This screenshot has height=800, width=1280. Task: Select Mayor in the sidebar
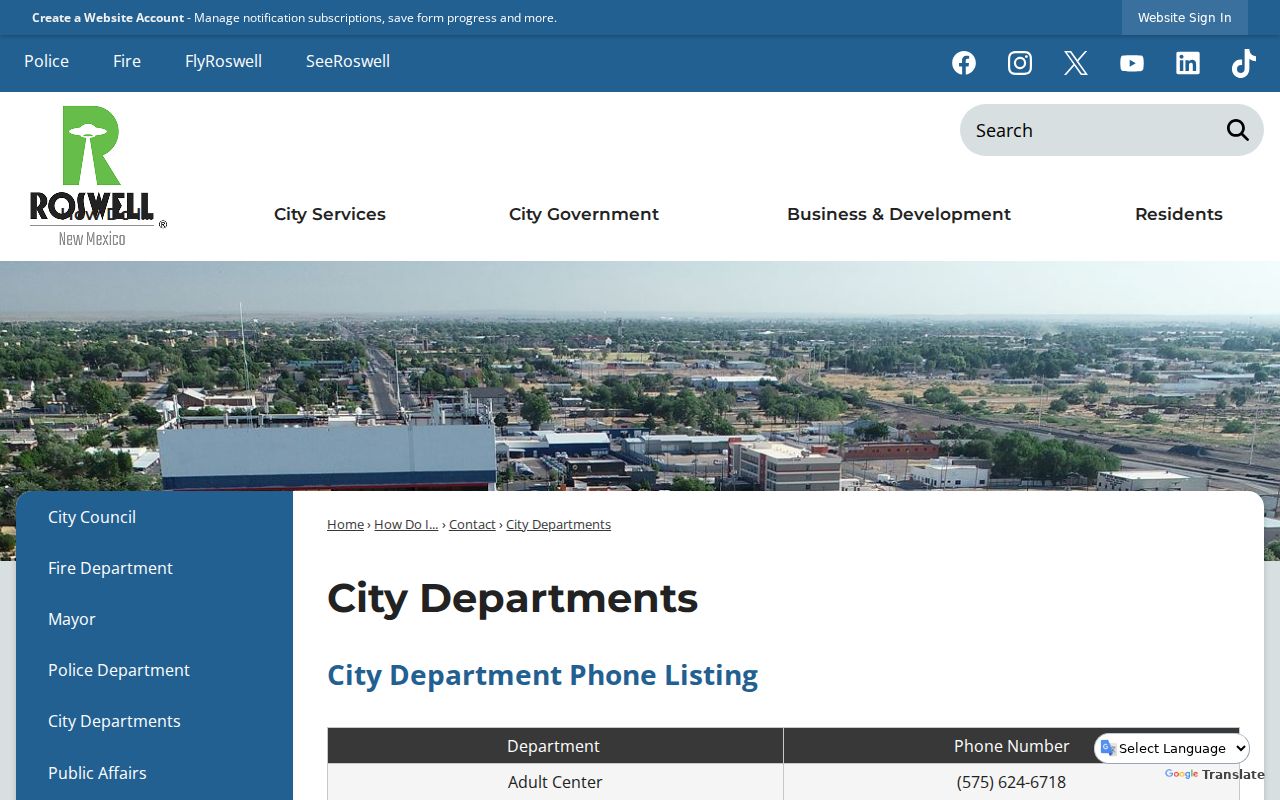coord(72,619)
